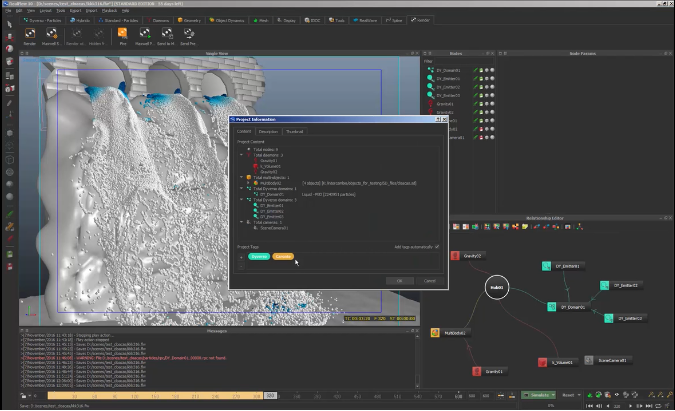This screenshot has width=675, height=411.
Task: Open the Reset dropdown arrow
Action: (x=579, y=395)
